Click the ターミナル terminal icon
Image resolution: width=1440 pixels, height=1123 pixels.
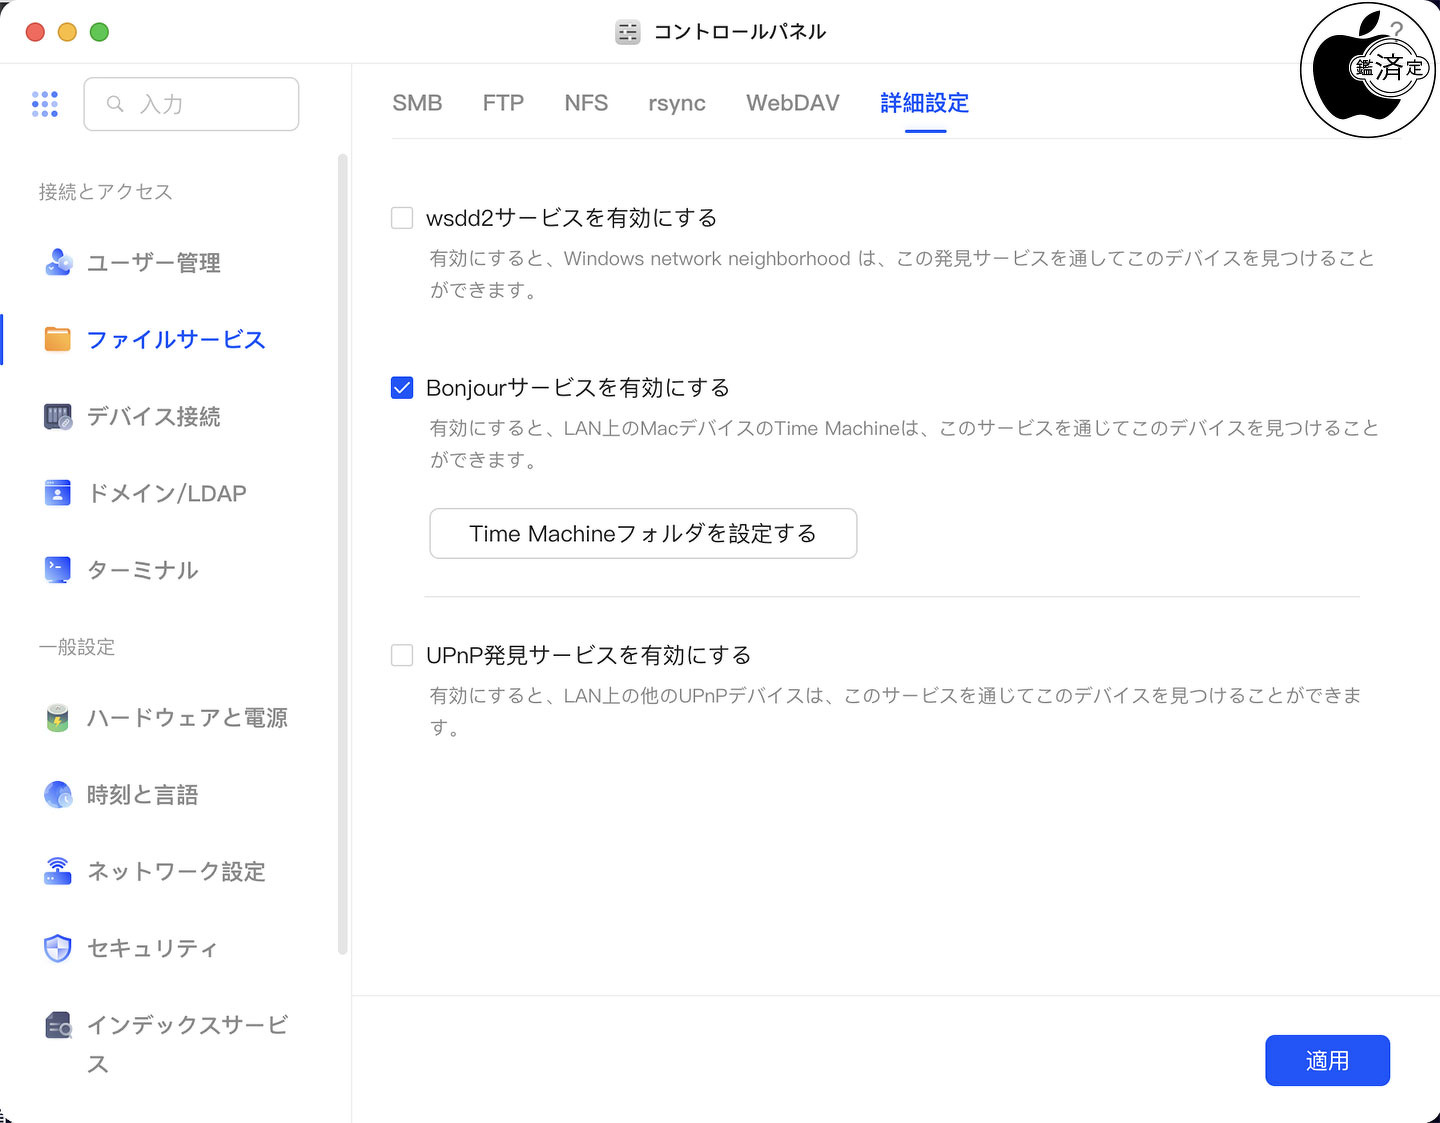coord(58,570)
